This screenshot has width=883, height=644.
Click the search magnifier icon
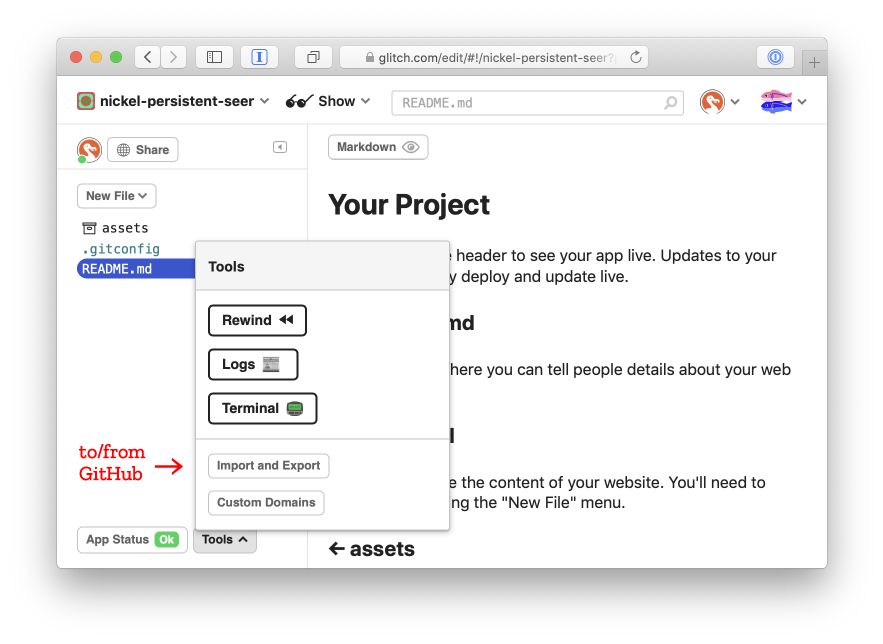[x=670, y=103]
